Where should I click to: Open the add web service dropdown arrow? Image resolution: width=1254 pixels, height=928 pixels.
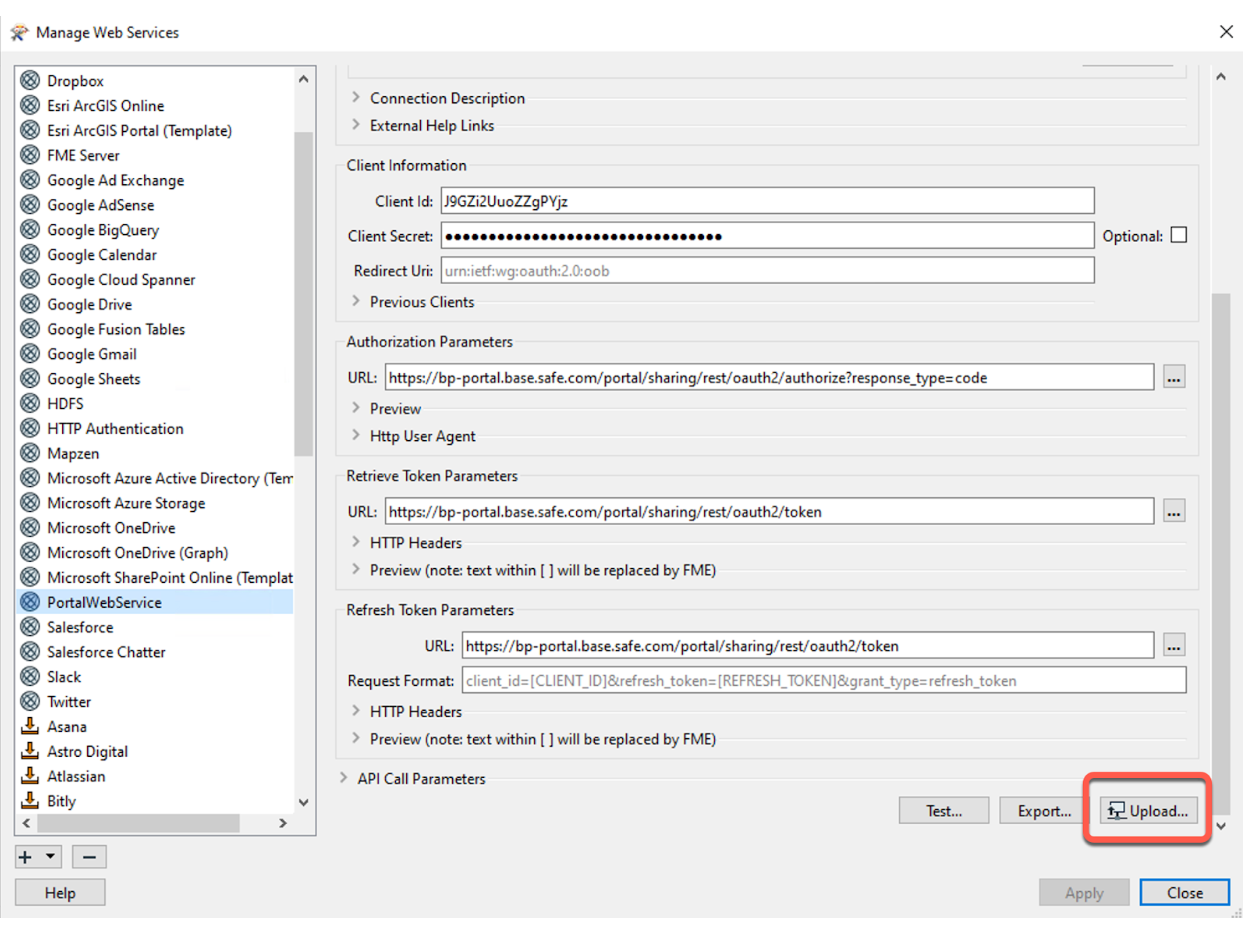click(x=50, y=856)
